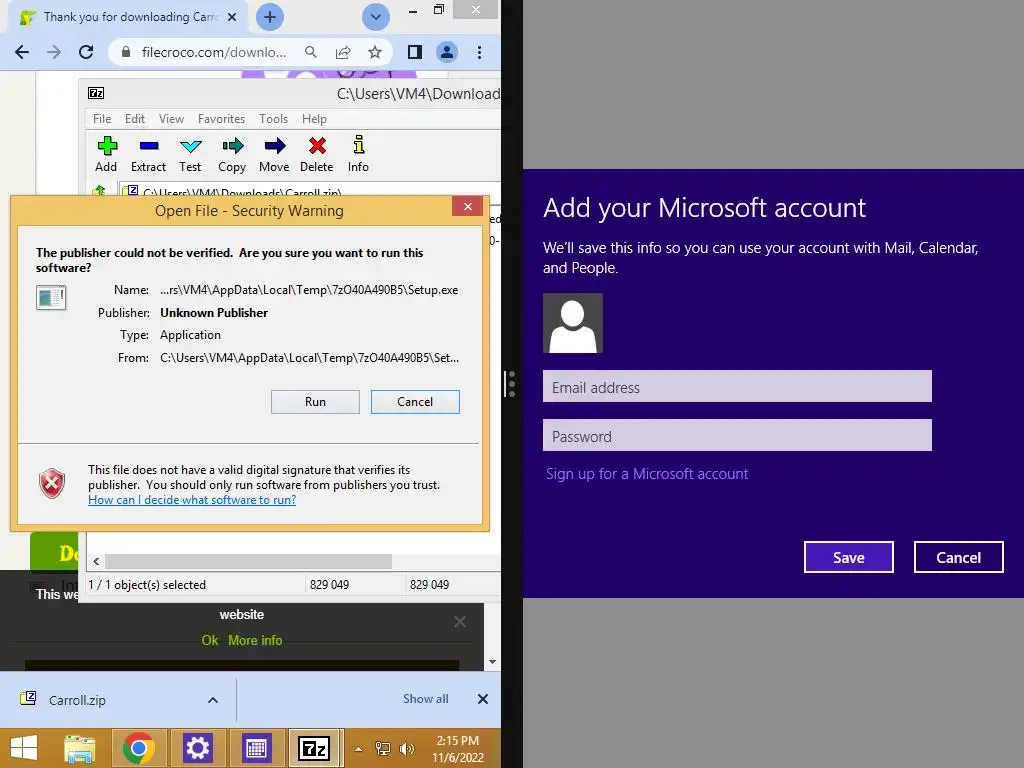Open the View menu in 7-Zip
1024x768 pixels.
[171, 119]
